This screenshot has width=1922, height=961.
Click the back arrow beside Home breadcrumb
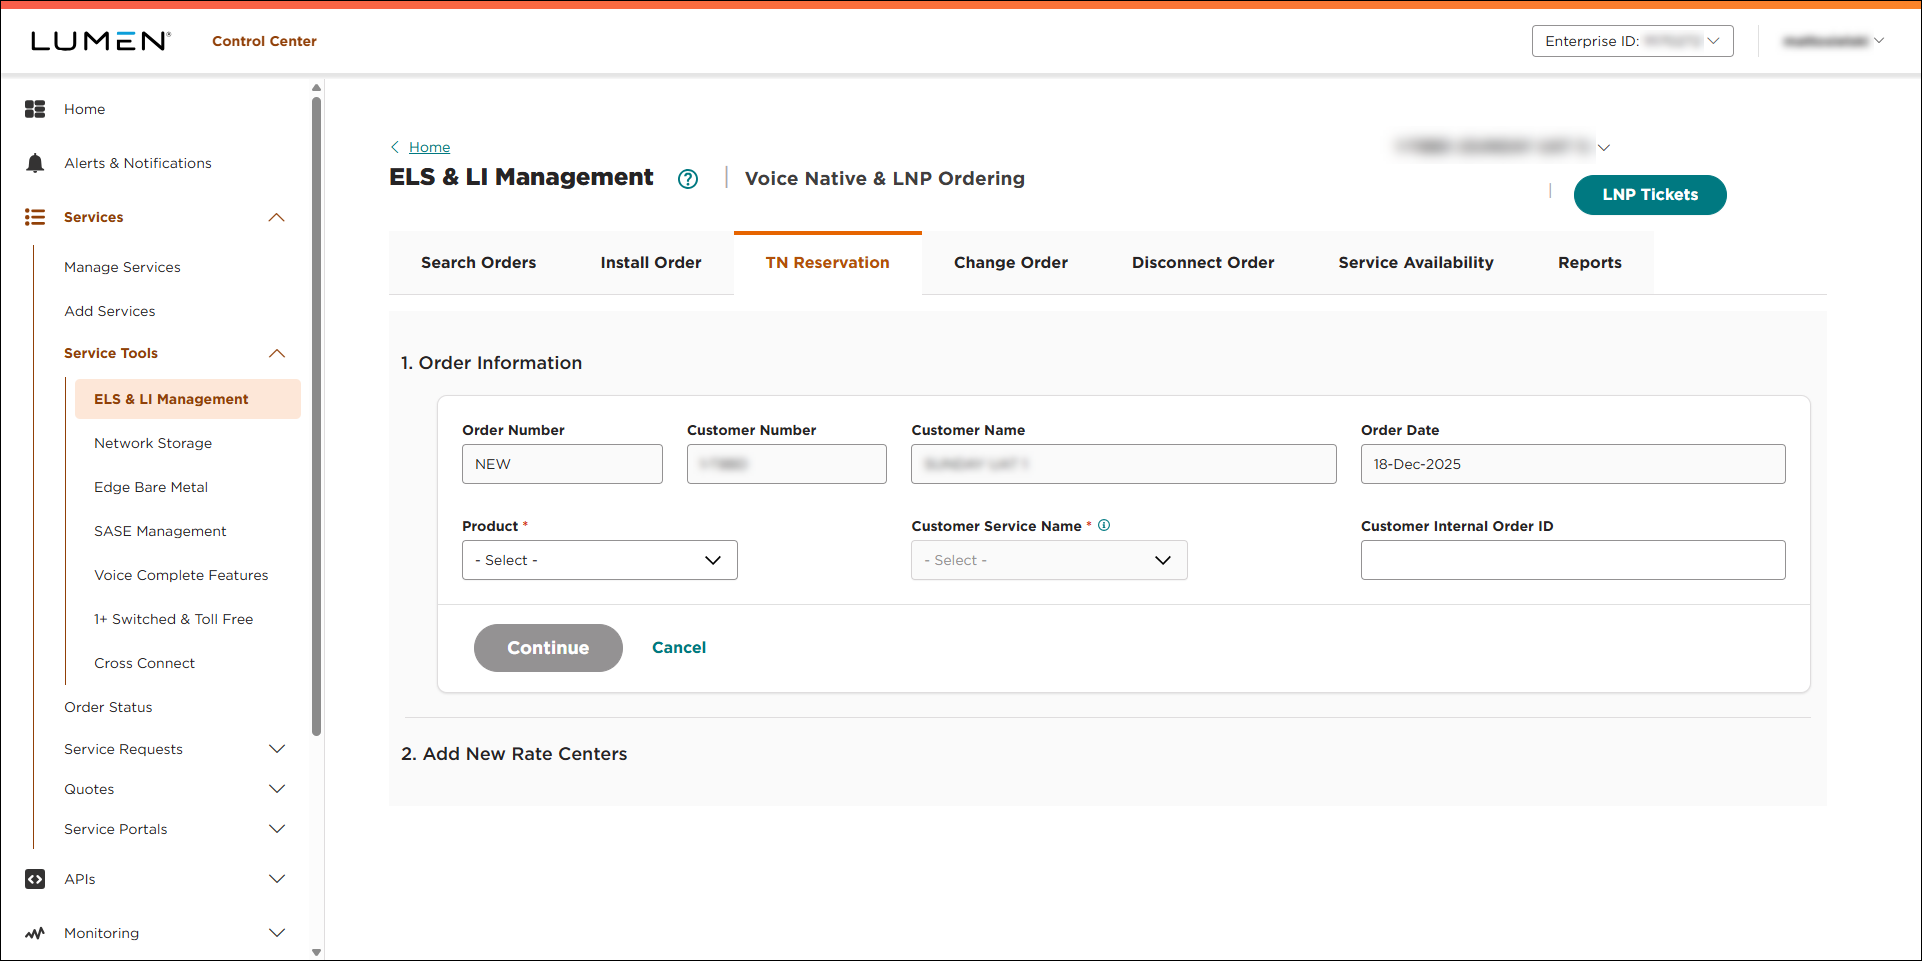point(395,147)
